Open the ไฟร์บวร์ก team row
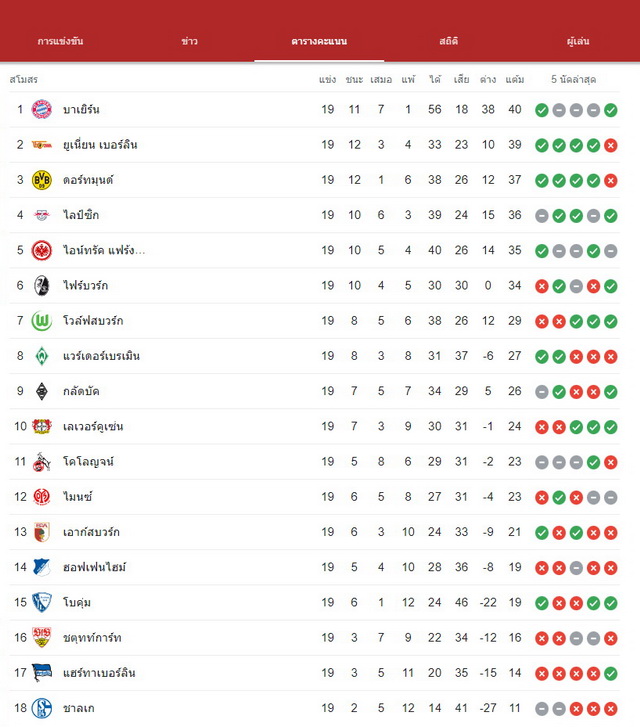Viewport: 640px width, 727px height. click(314, 286)
